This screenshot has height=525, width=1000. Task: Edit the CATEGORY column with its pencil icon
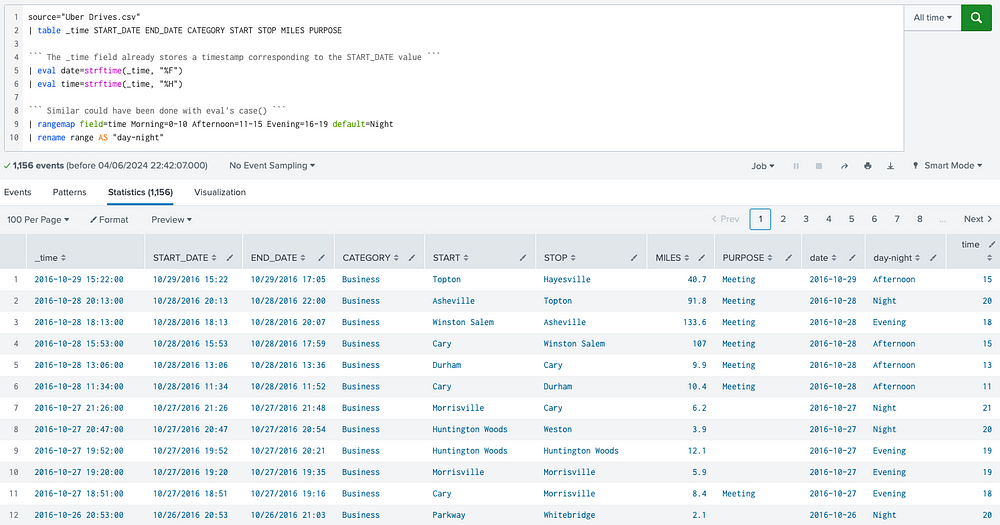(412, 258)
